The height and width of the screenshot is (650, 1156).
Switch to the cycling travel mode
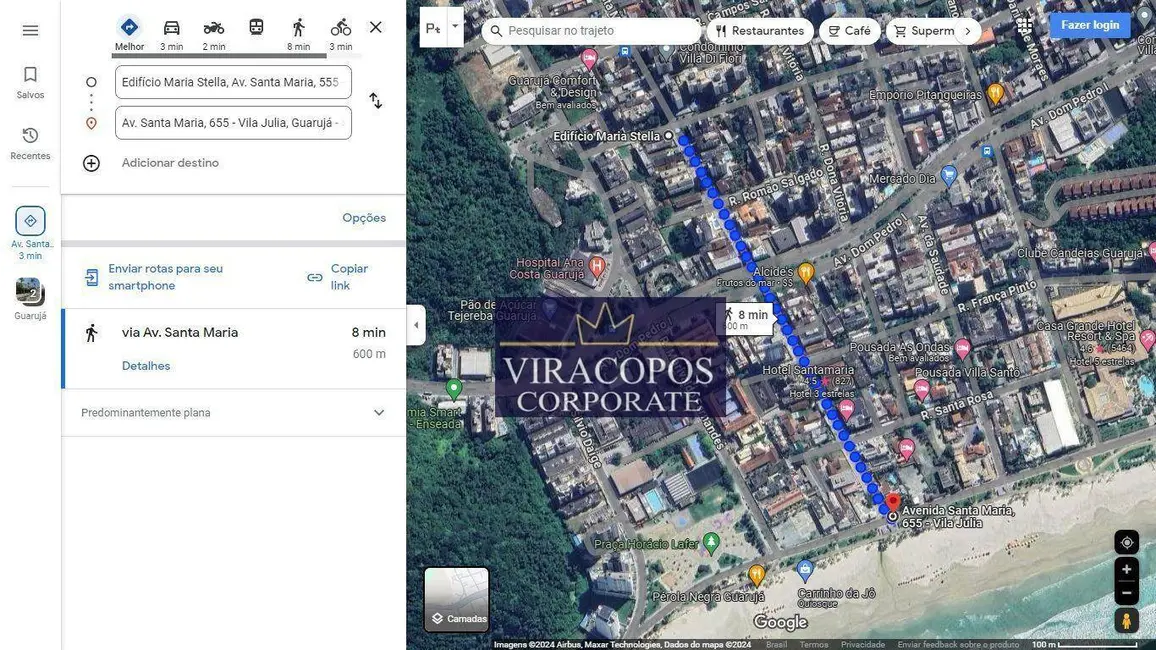pos(341,32)
